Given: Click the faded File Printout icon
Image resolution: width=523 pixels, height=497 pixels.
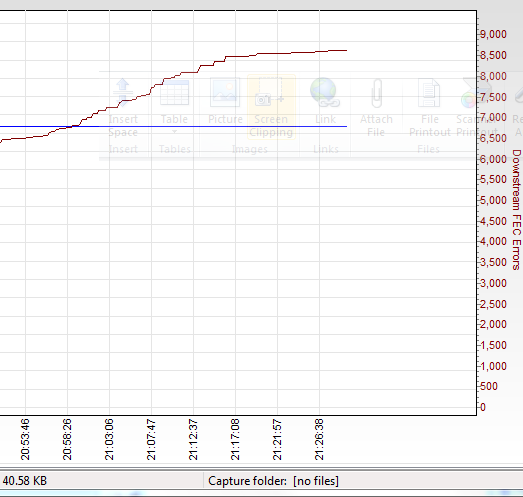Looking at the screenshot, I should point(429,92).
